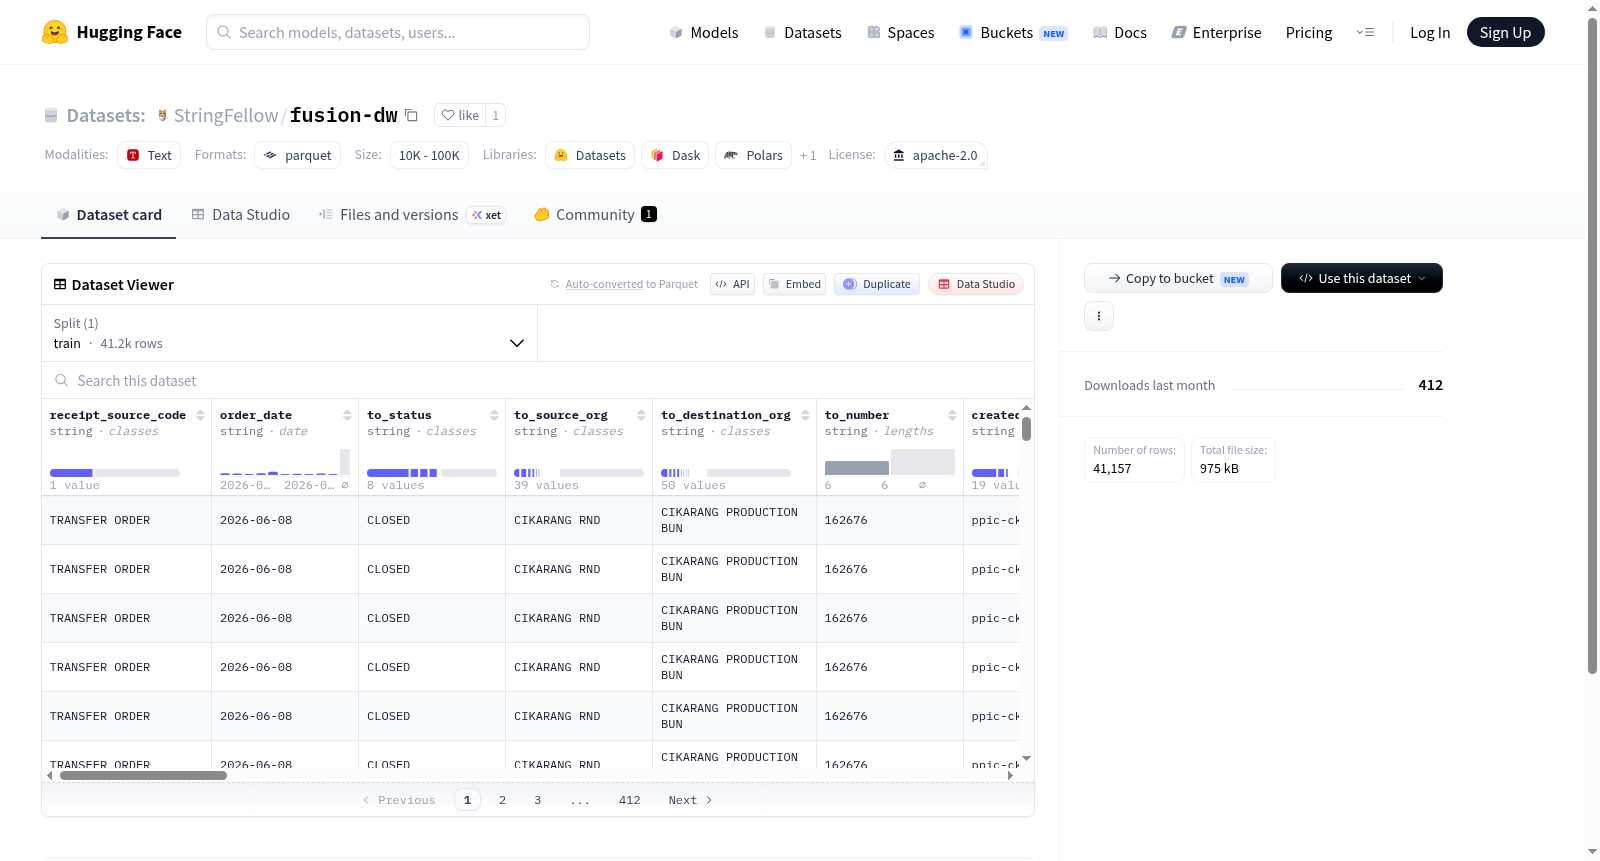The height and width of the screenshot is (861, 1600).
Task: Expand the Use this dataset menu
Action: pyautogui.click(x=1361, y=278)
